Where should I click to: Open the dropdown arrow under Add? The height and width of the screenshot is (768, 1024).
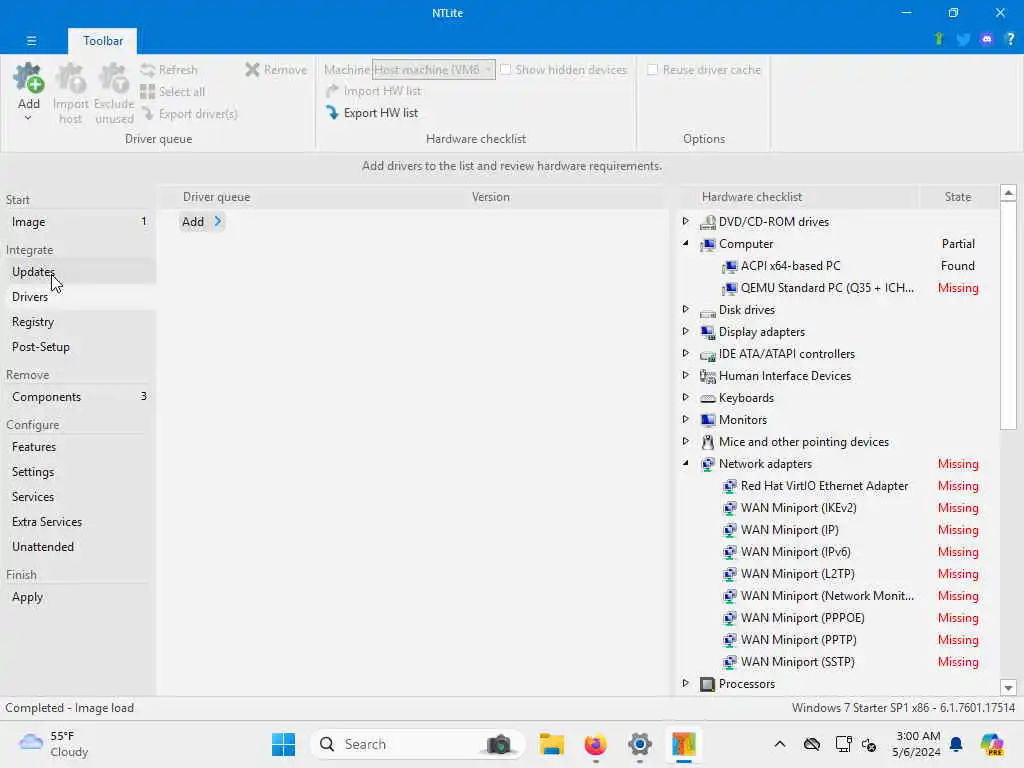tap(28, 118)
